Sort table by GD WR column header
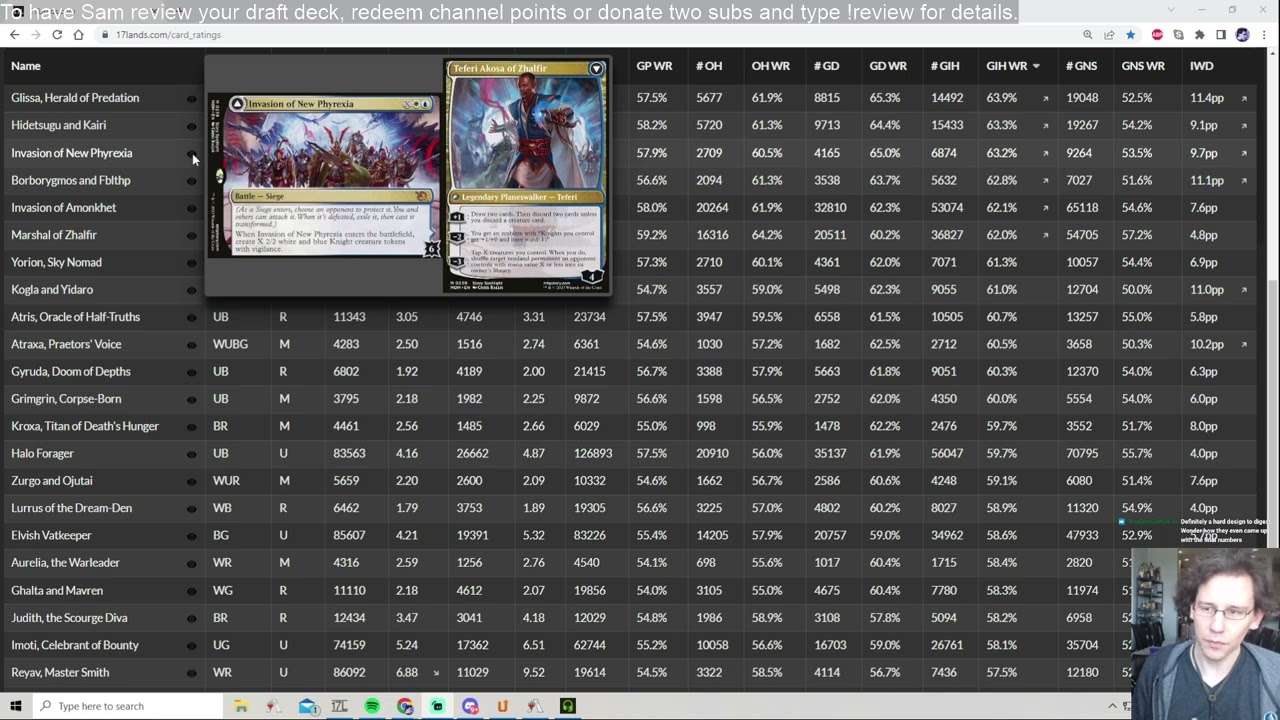The height and width of the screenshot is (720, 1280). (x=888, y=66)
